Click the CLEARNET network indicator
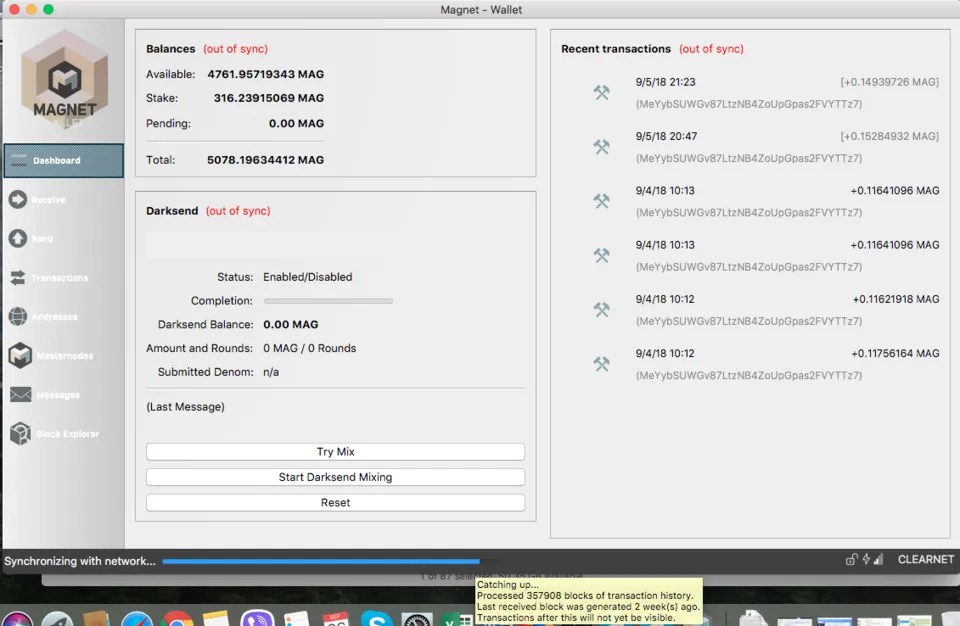Image resolution: width=960 pixels, height=626 pixels. (925, 559)
